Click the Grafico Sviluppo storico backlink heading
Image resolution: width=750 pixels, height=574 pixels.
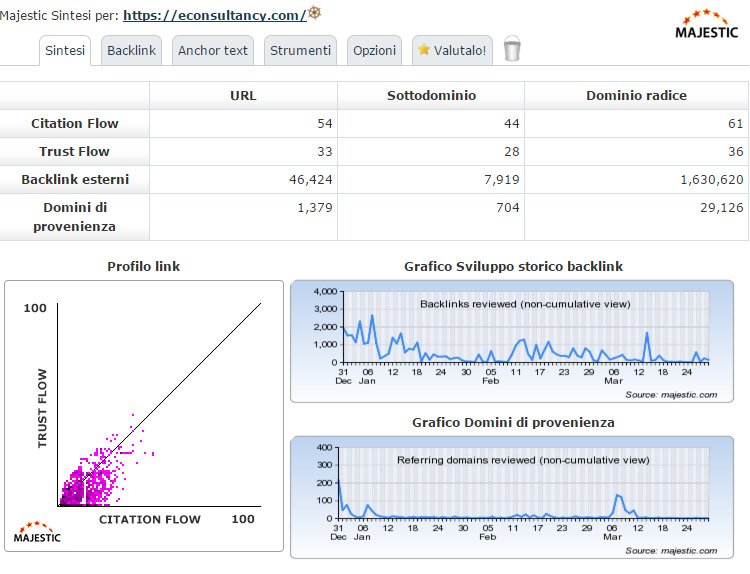tap(513, 266)
